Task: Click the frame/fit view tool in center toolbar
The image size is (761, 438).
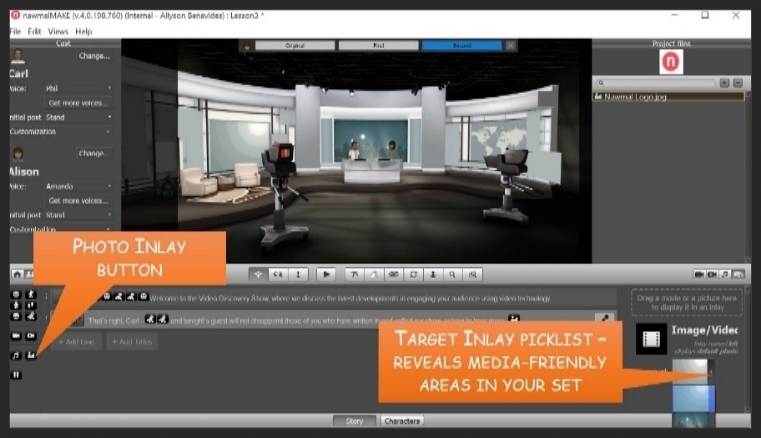Action: coord(414,274)
